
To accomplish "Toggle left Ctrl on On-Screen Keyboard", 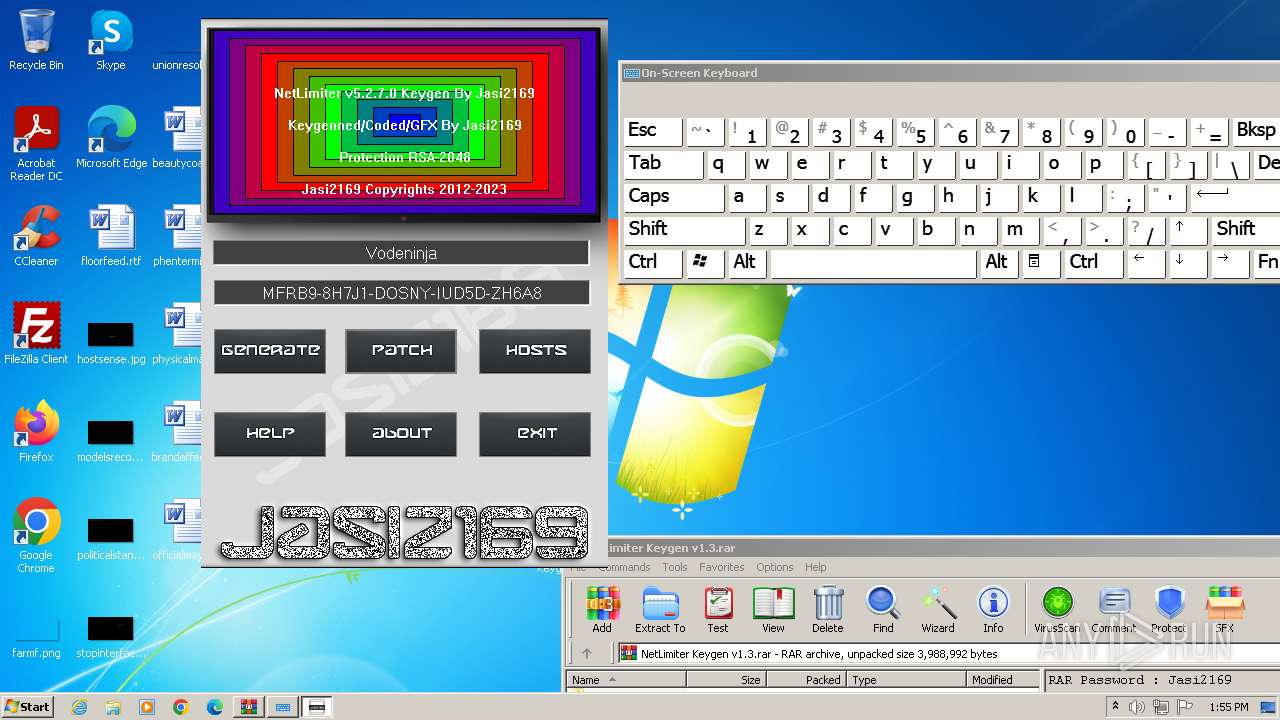I will (x=653, y=263).
